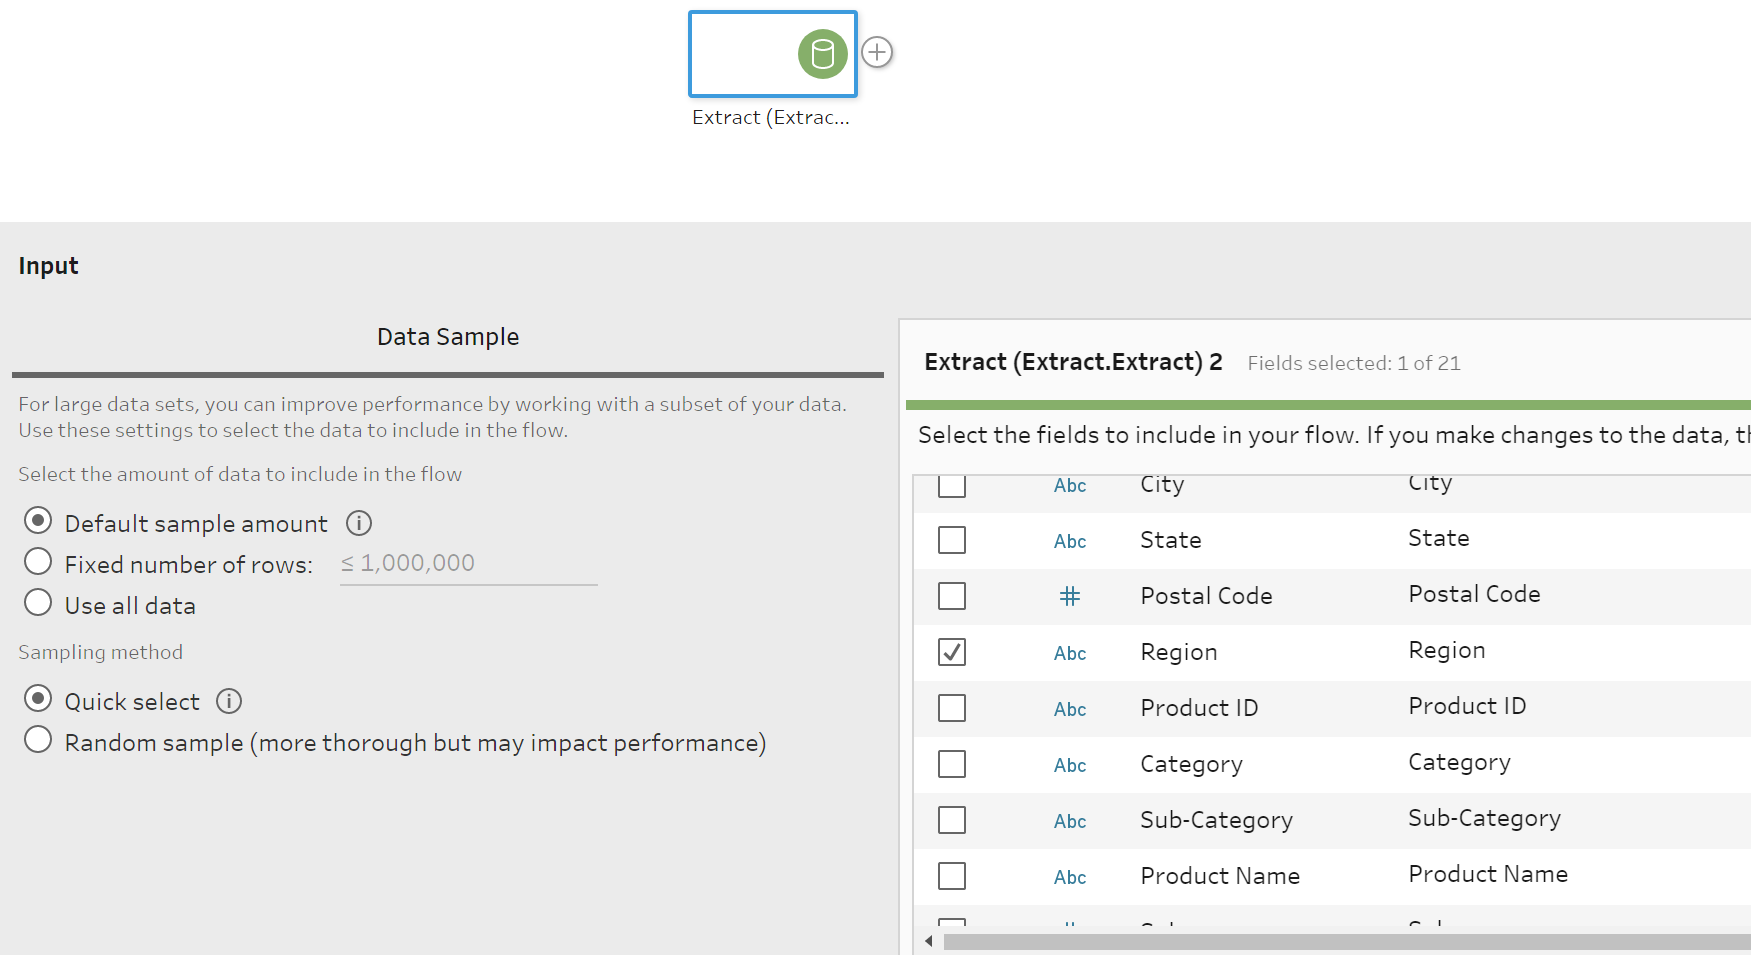The height and width of the screenshot is (955, 1751).
Task: Click the Abc type icon for Product Name
Action: 1069,876
